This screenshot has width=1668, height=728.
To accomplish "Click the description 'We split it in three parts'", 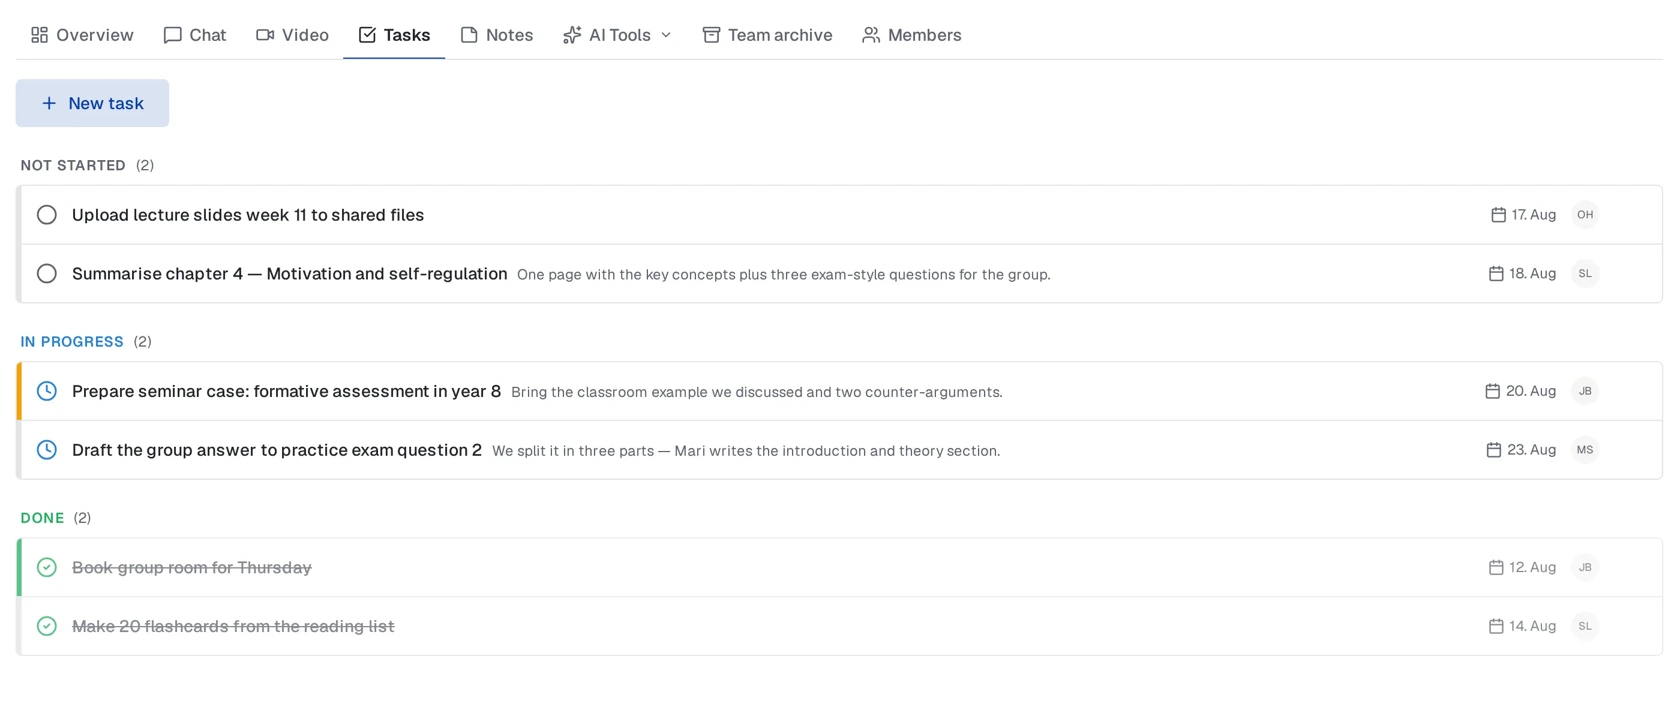I will click(746, 451).
